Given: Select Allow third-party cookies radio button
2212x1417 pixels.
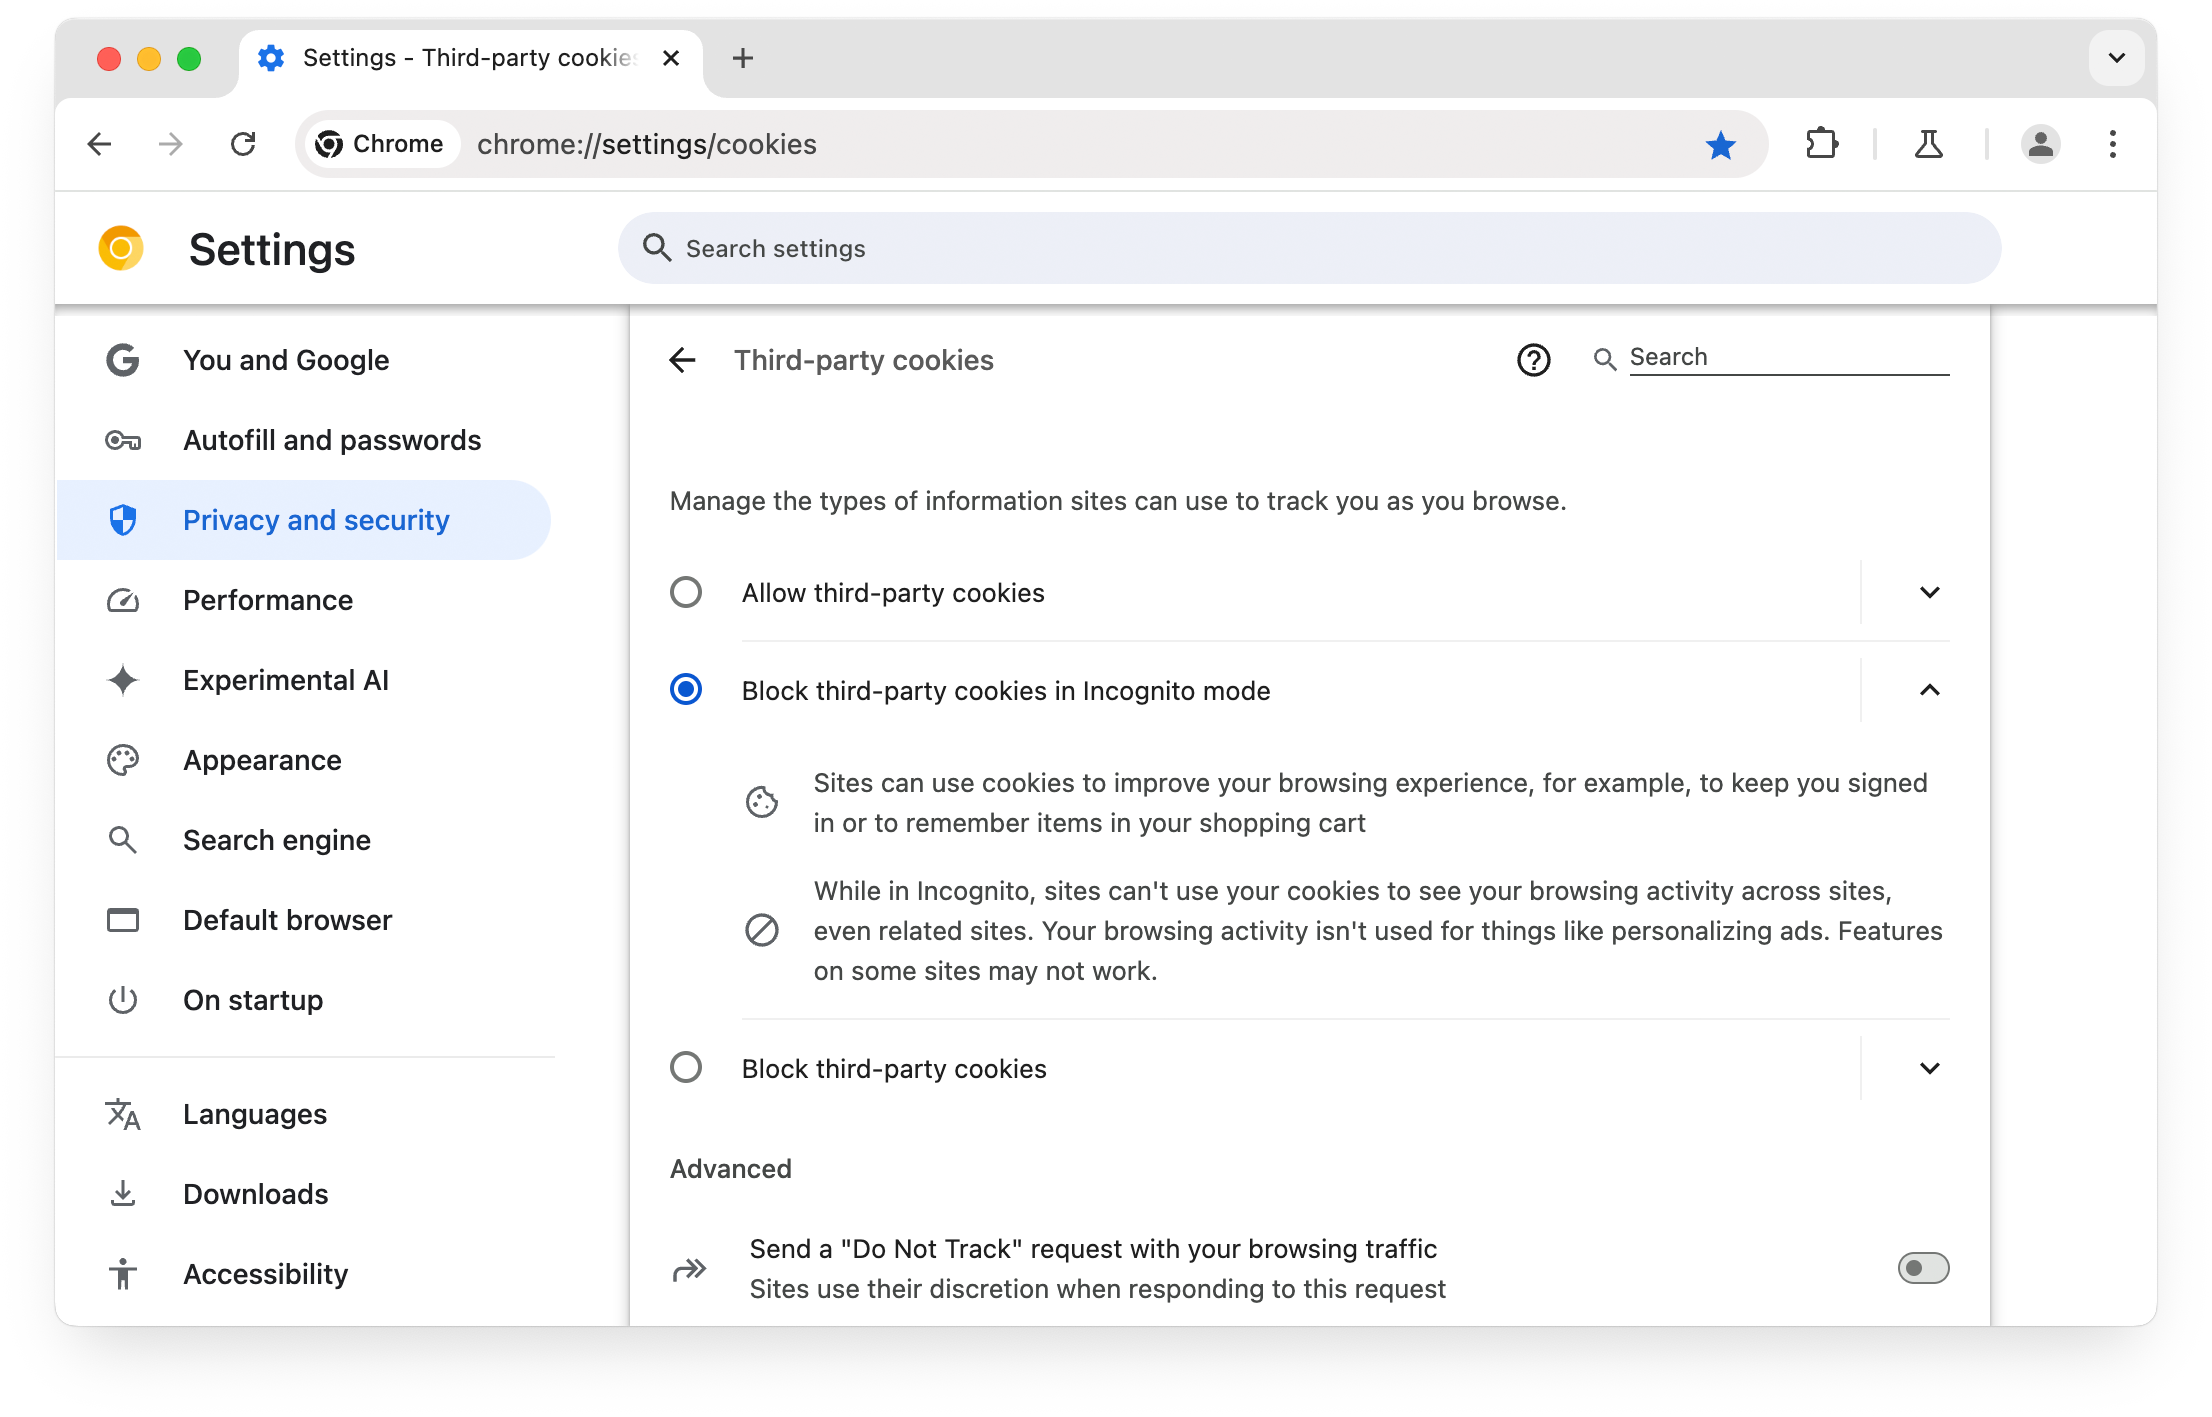Looking at the screenshot, I should click(x=687, y=592).
